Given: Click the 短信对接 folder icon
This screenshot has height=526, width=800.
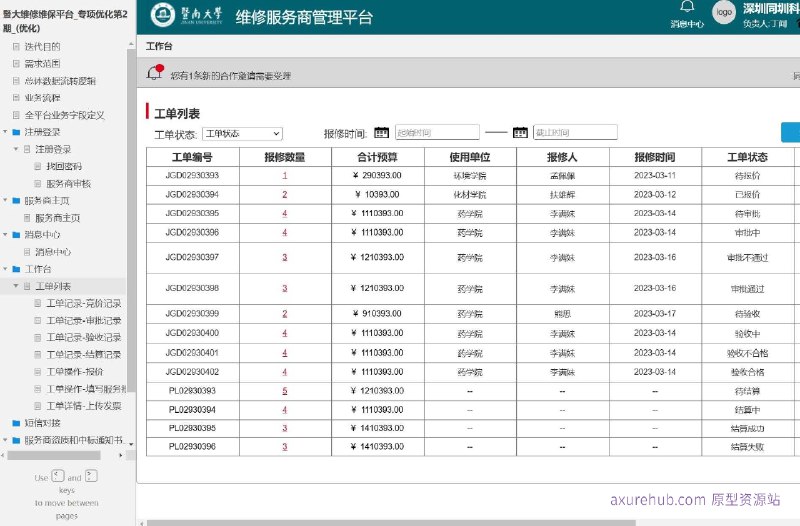Looking at the screenshot, I should (x=16, y=423).
